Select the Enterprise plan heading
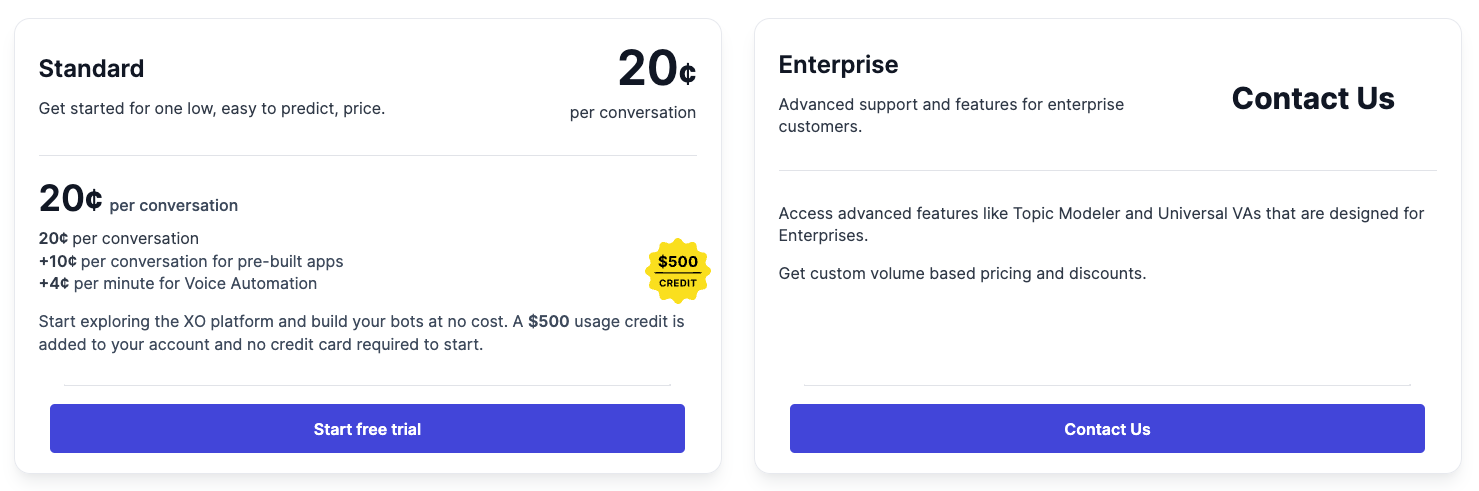1479x491 pixels. 838,65
